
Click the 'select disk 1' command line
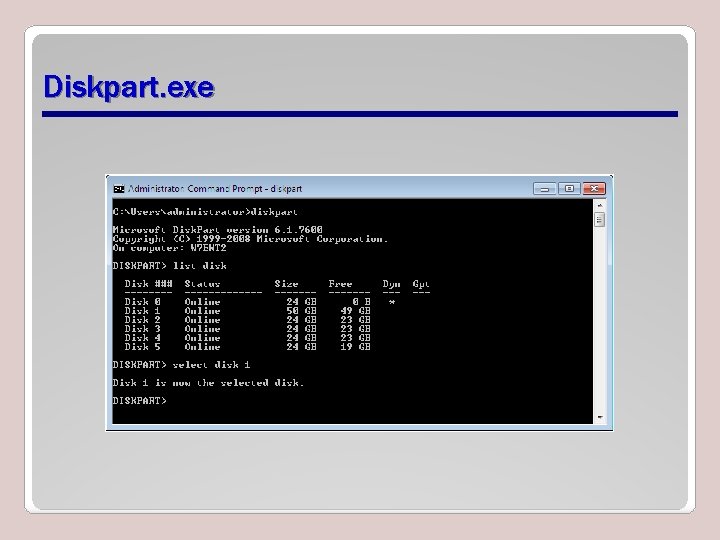click(x=181, y=365)
